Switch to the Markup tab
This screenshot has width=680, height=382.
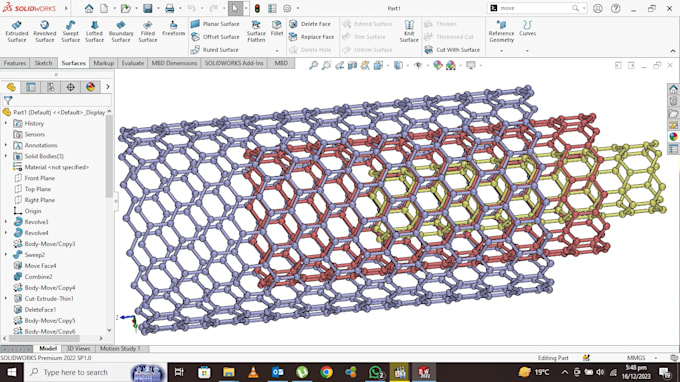104,63
